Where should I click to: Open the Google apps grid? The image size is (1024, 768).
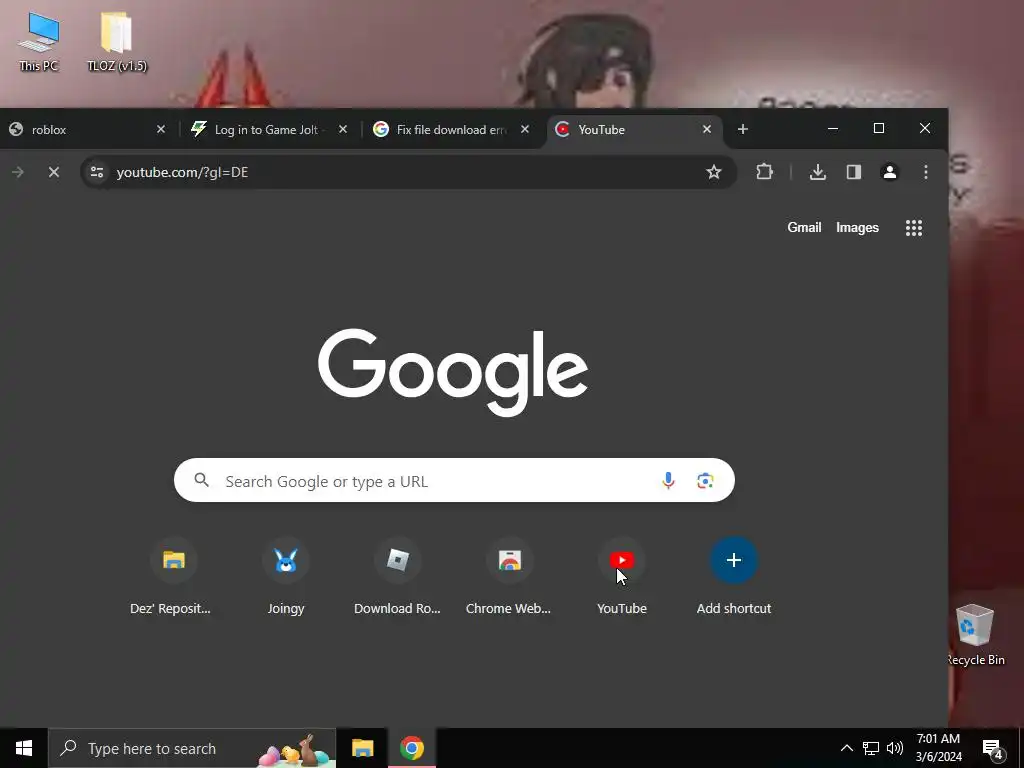(914, 228)
